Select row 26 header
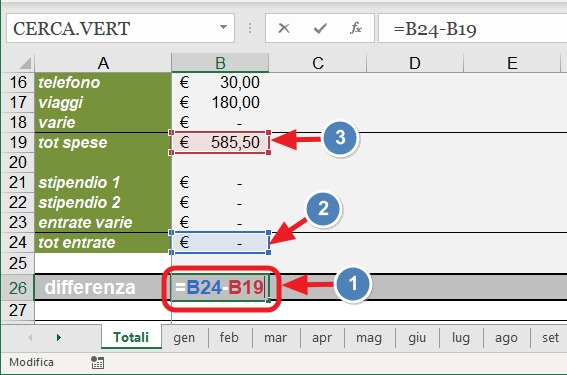 pyautogui.click(x=18, y=288)
